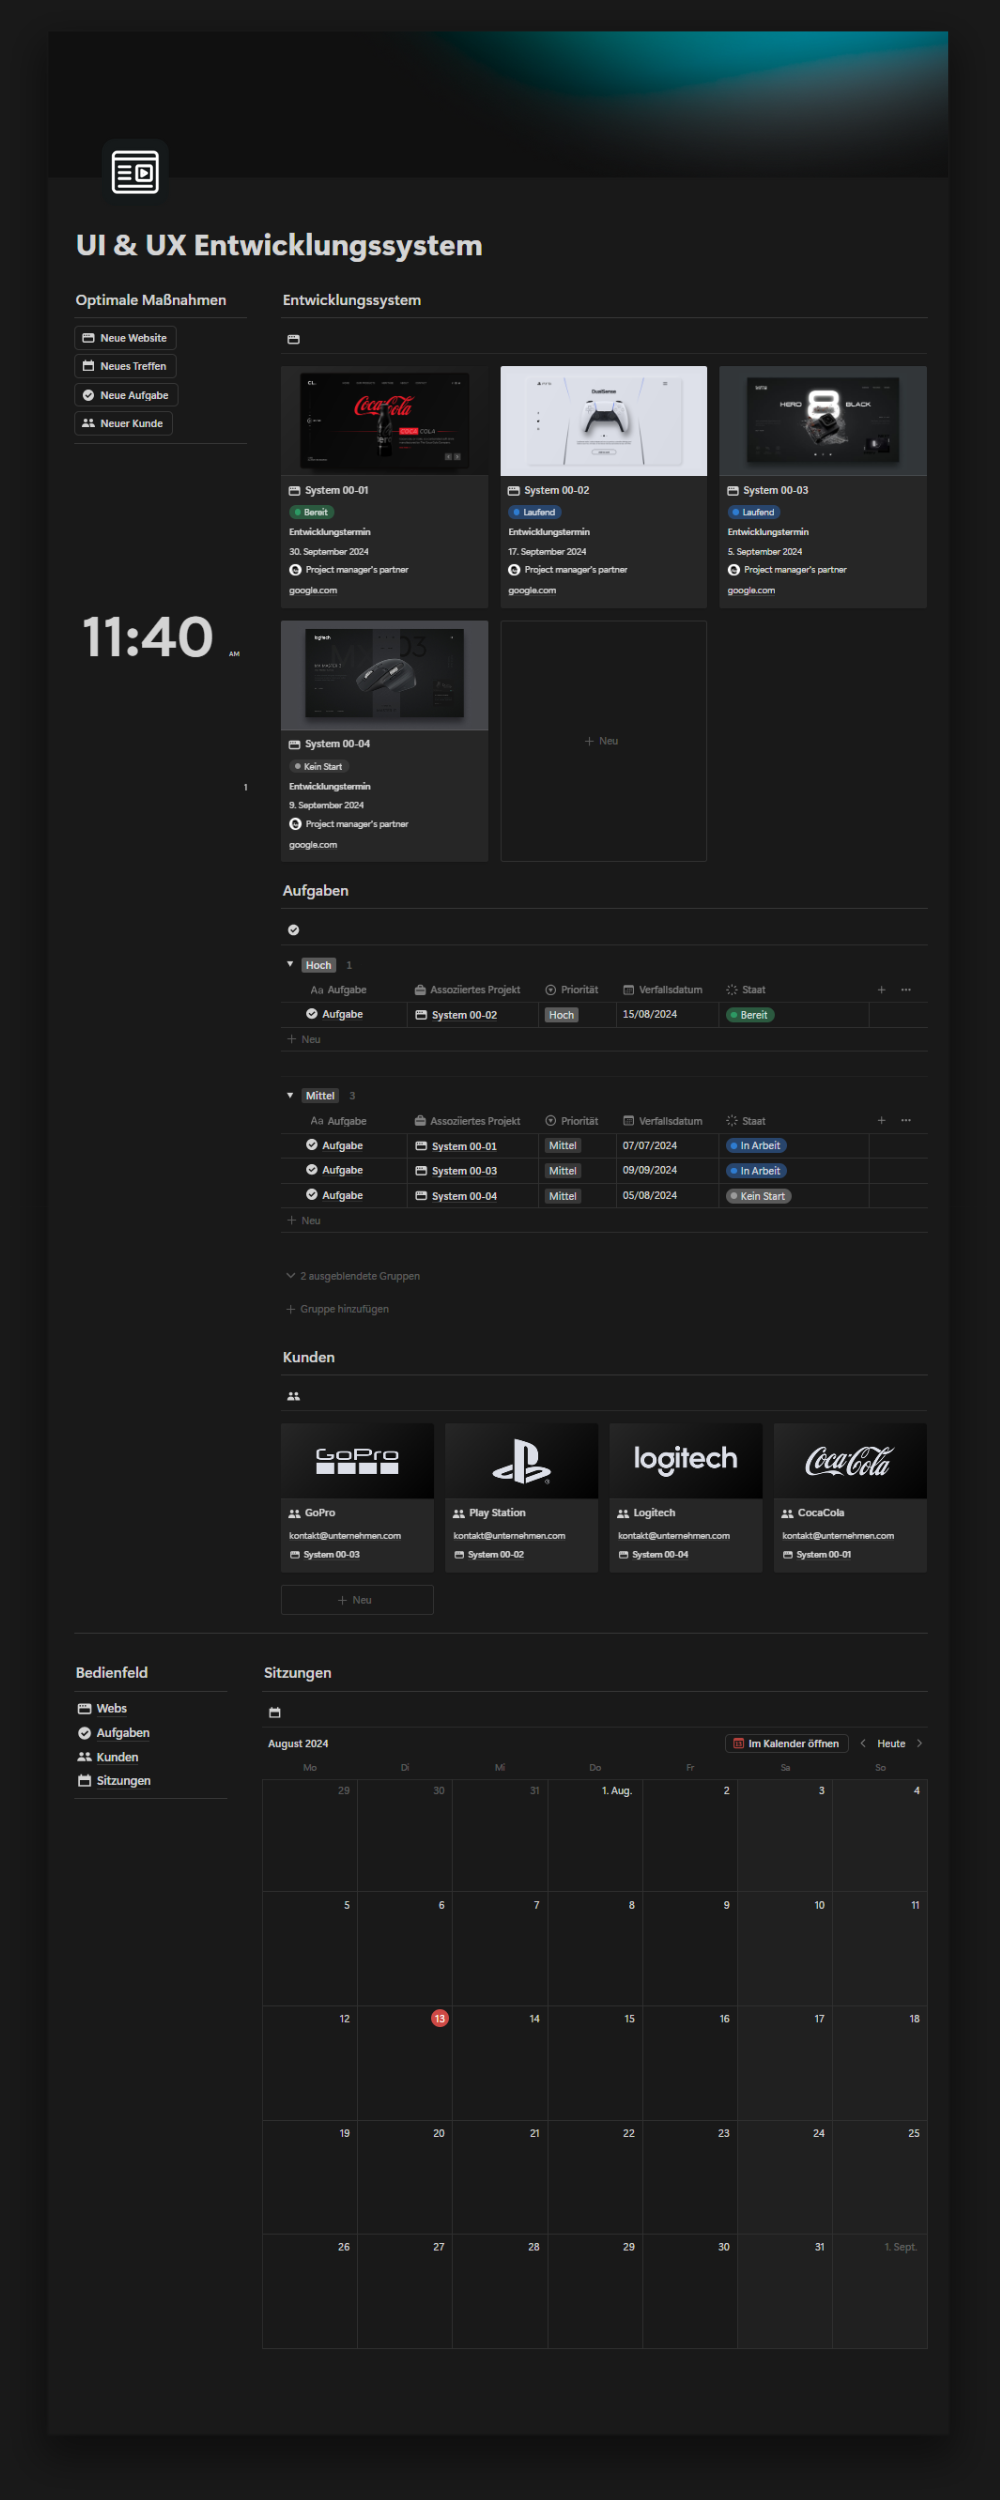This screenshot has height=2500, width=1000.
Task: Open the Logitech customer card
Action: click(x=686, y=1498)
